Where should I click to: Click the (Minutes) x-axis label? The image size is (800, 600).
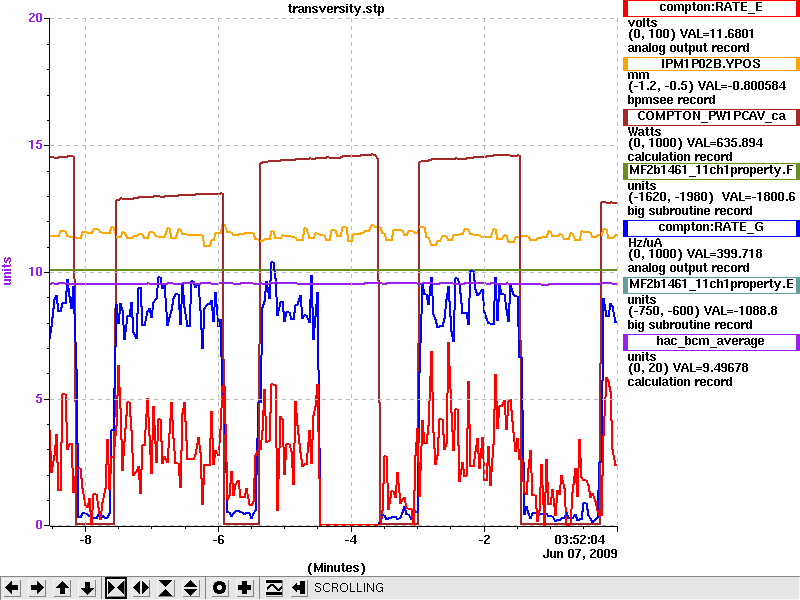coord(337,568)
